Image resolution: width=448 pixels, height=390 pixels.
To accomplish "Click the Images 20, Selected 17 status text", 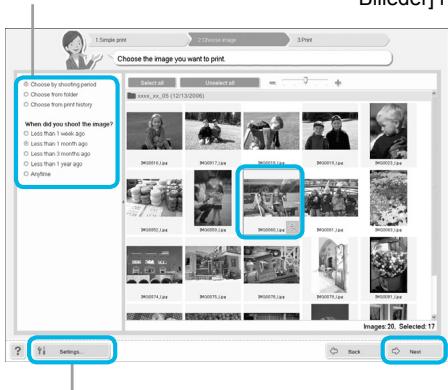I will 399,326.
